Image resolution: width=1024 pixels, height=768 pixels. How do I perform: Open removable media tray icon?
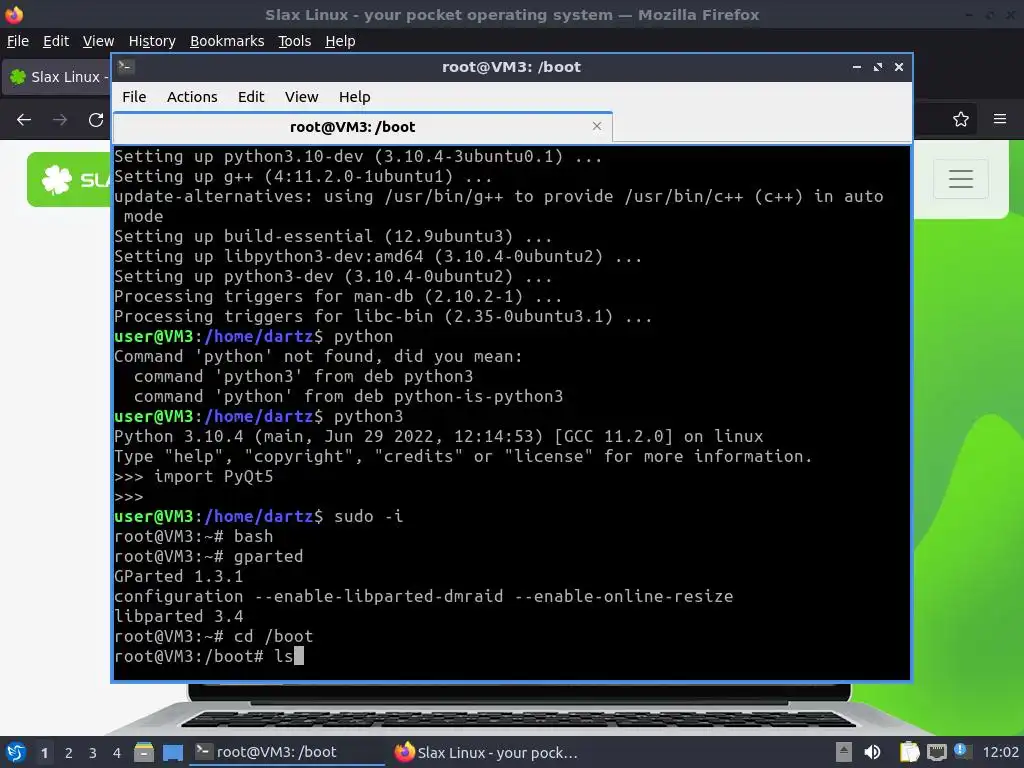click(844, 752)
